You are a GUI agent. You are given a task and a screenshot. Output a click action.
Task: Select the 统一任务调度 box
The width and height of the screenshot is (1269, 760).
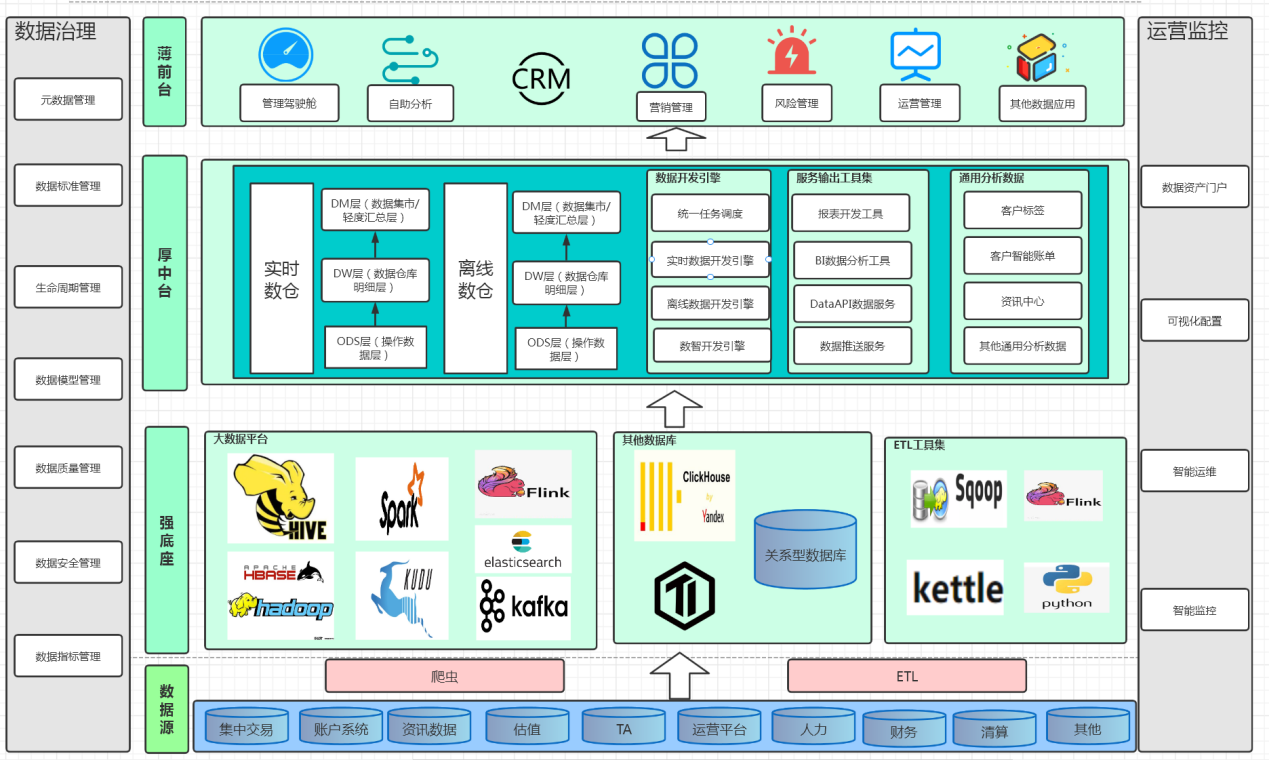710,213
